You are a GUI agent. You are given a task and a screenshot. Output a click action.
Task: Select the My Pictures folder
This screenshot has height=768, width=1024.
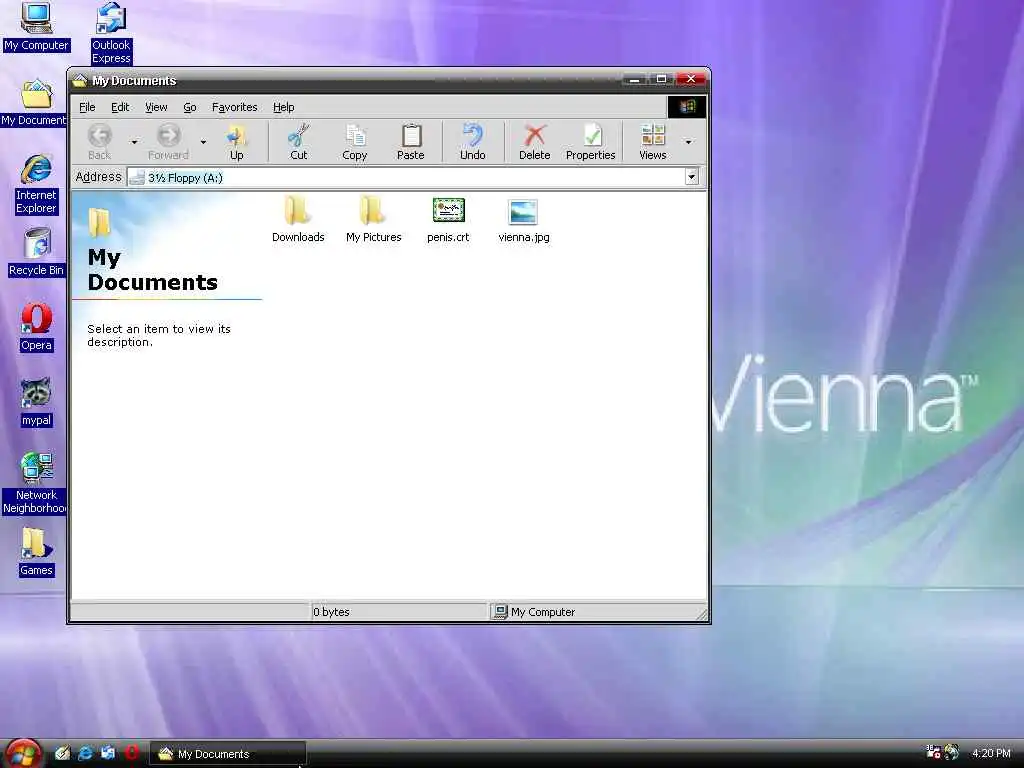[374, 219]
